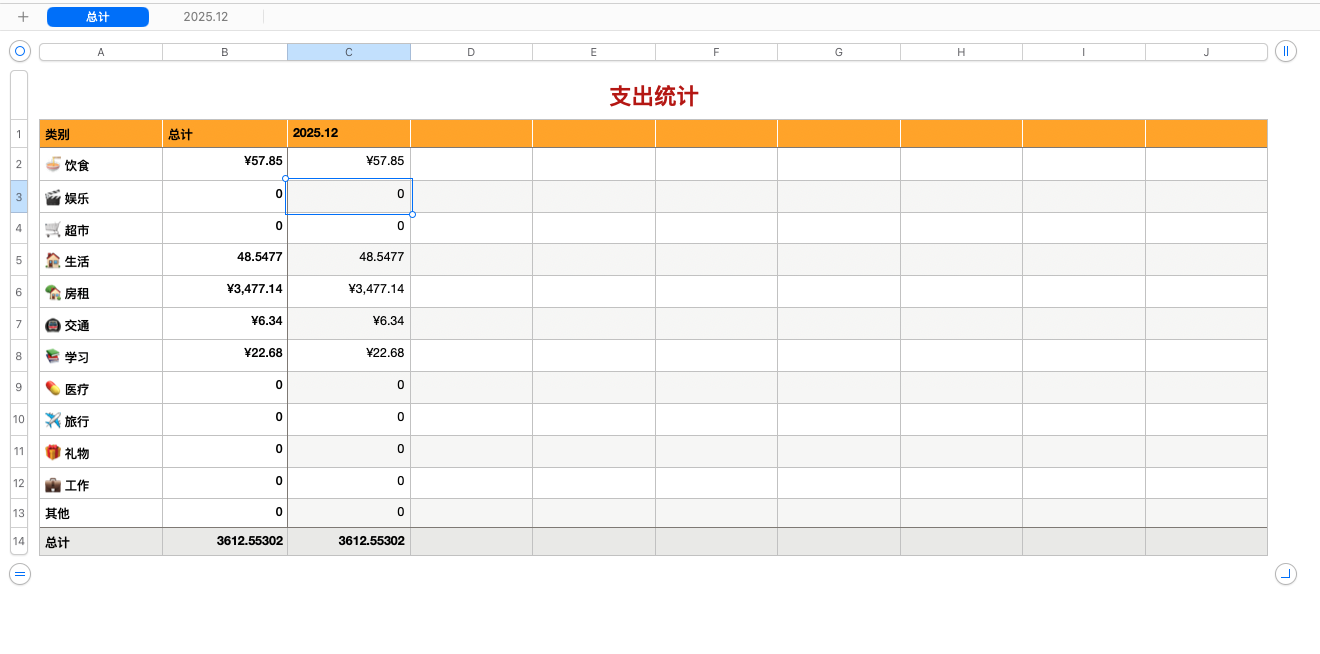Viewport: 1320px width, 654px height.
Task: Click the 超市 shopping cart icon
Action: coord(51,228)
